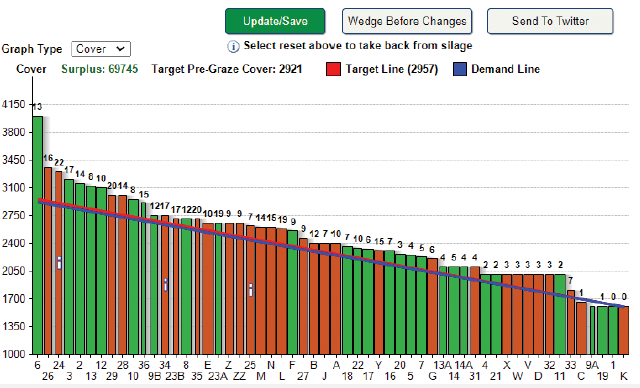Select the orange bar for paddock N
Screen dimensions: 640x388
click(x=271, y=290)
